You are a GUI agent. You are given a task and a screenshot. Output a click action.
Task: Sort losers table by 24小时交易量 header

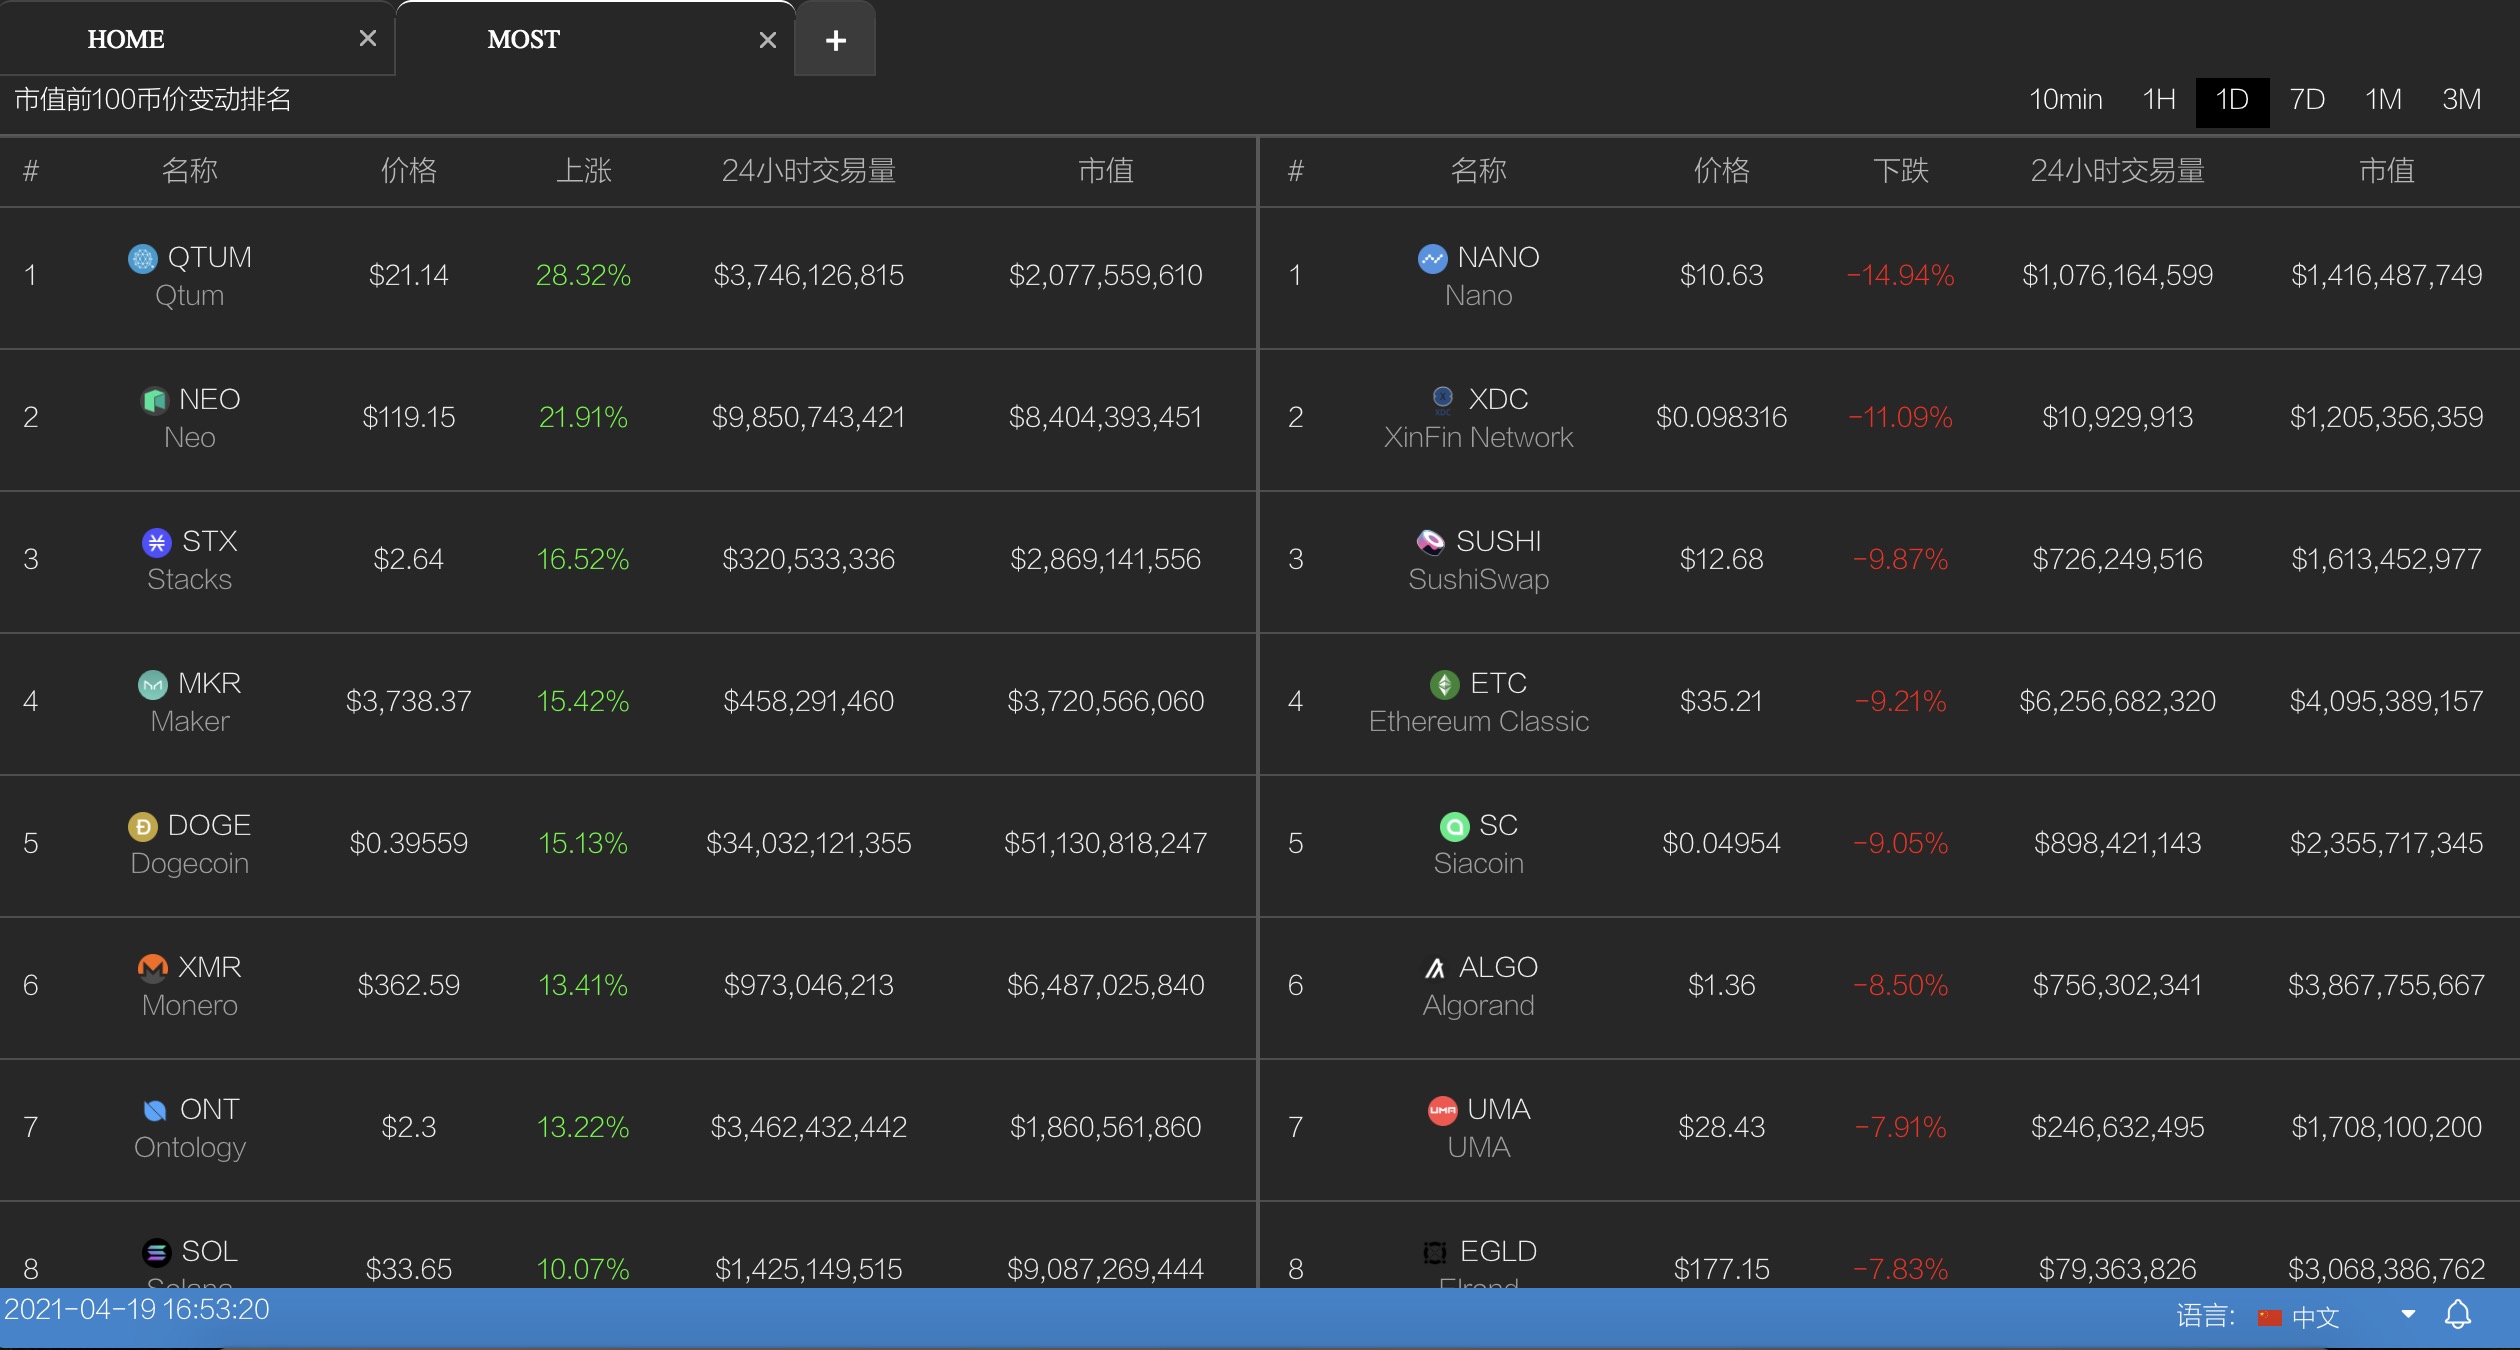click(2117, 171)
